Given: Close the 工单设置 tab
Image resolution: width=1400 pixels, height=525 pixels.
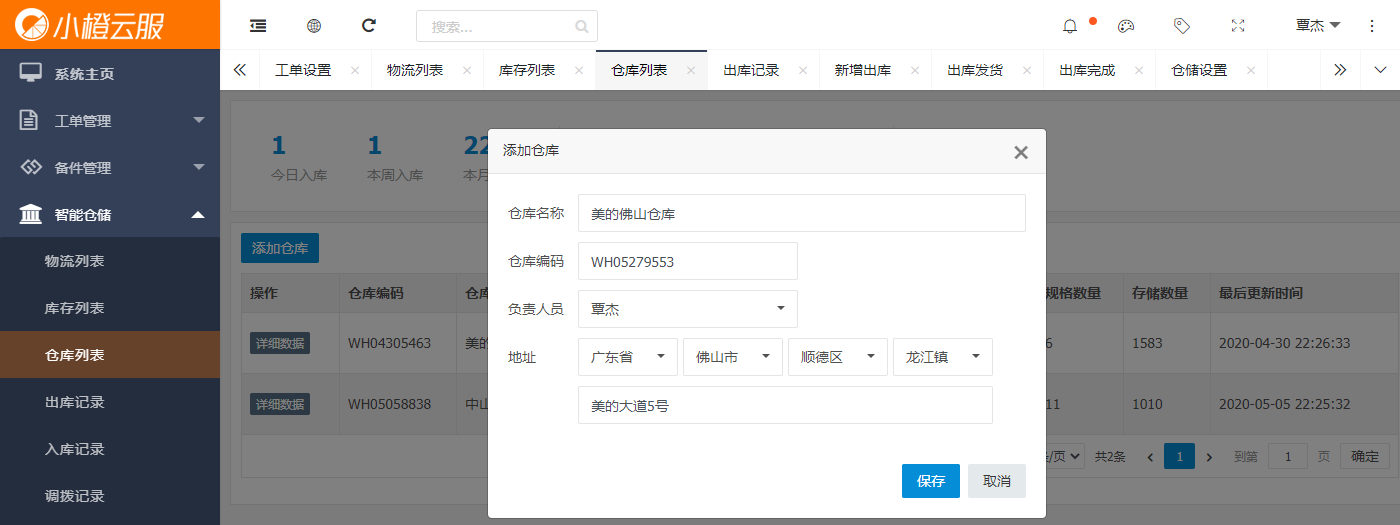Looking at the screenshot, I should pyautogui.click(x=355, y=71).
